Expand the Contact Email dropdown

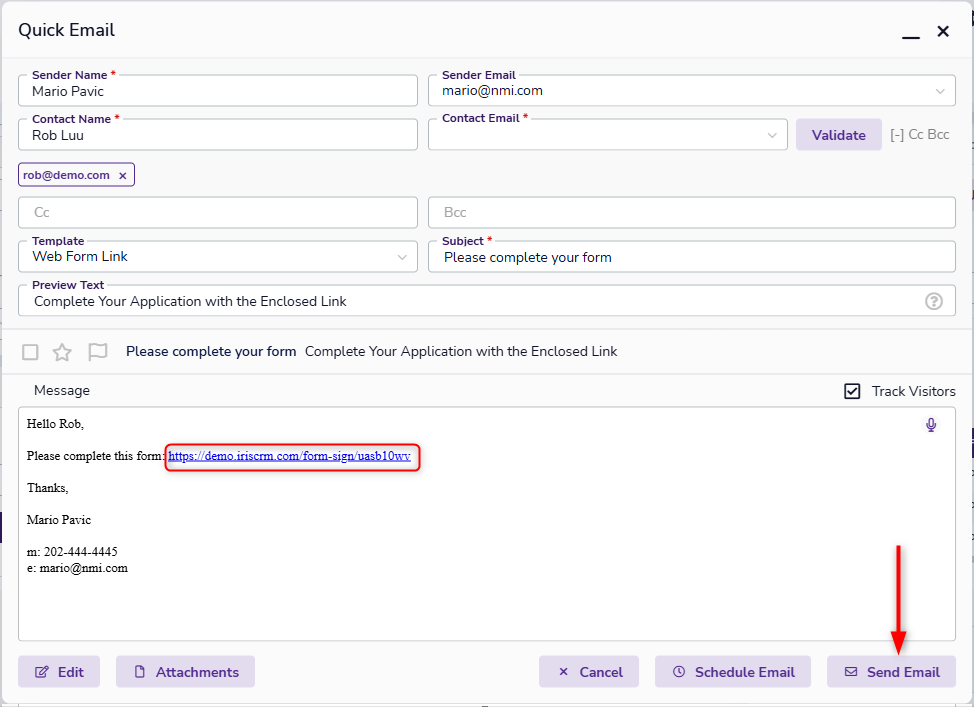pyautogui.click(x=772, y=135)
